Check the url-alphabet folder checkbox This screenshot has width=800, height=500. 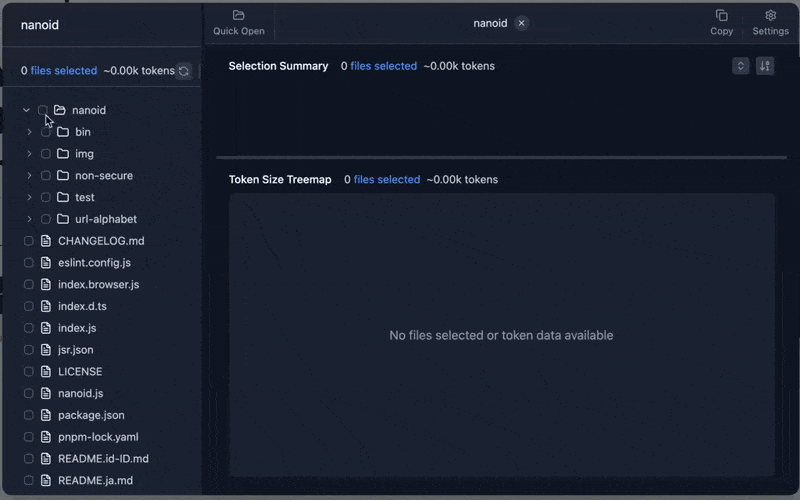point(46,219)
